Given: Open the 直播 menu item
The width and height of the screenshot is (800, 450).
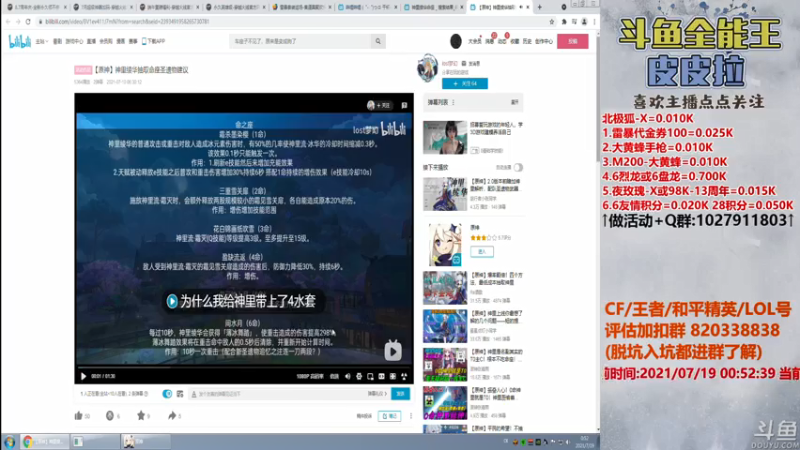Looking at the screenshot, I should (91, 41).
